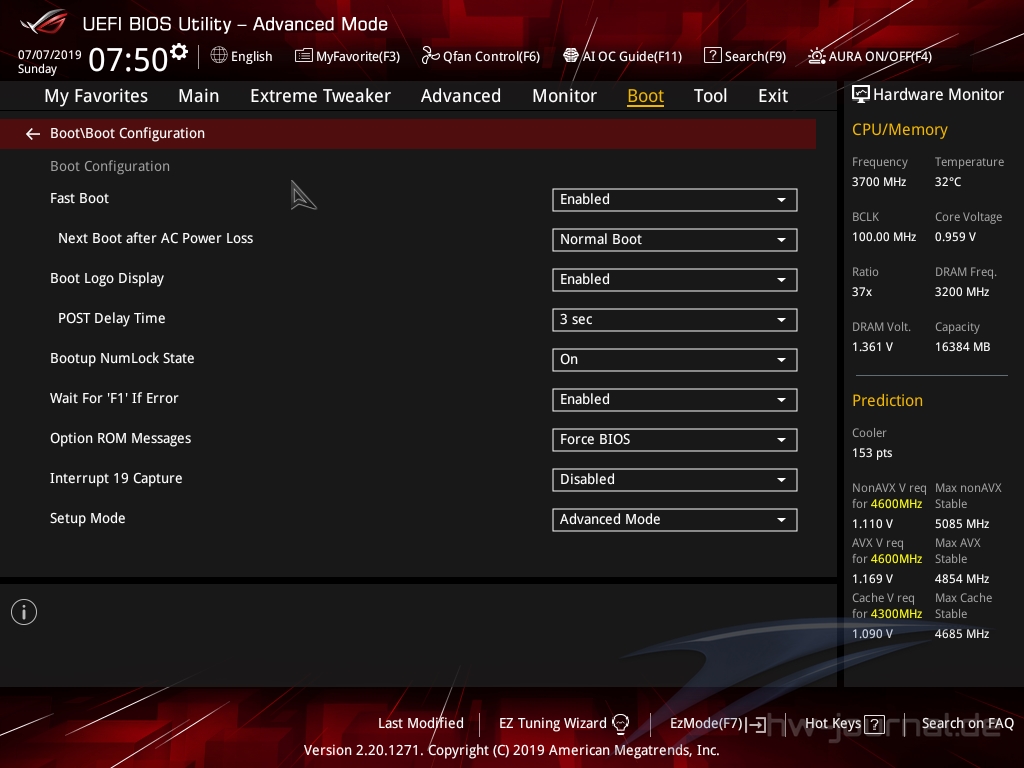Click Boot\Boot Configuration breadcrumb

pyautogui.click(x=127, y=133)
